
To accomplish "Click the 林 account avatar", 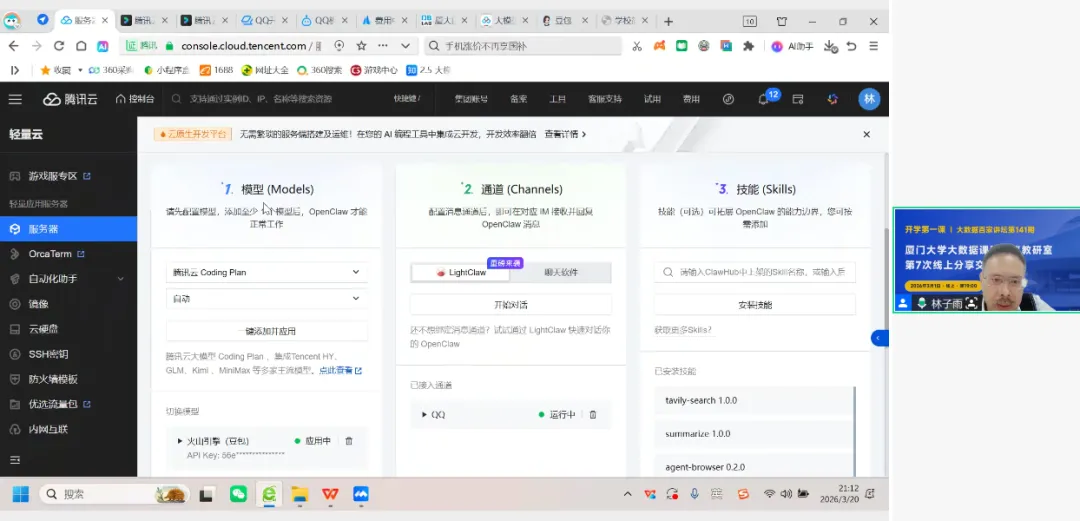I will pyautogui.click(x=869, y=99).
